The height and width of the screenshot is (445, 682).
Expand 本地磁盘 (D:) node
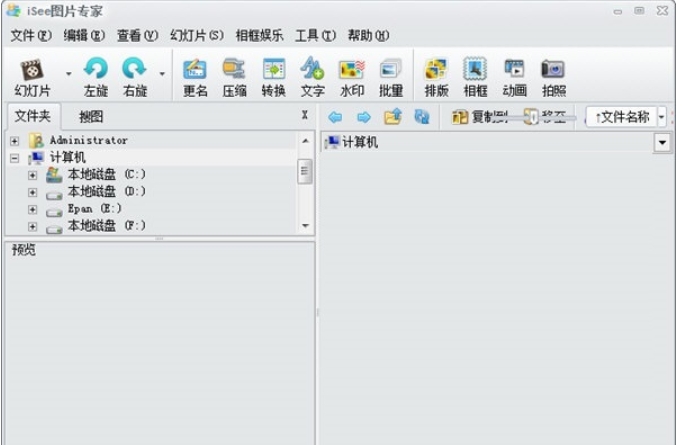pyautogui.click(x=32, y=192)
